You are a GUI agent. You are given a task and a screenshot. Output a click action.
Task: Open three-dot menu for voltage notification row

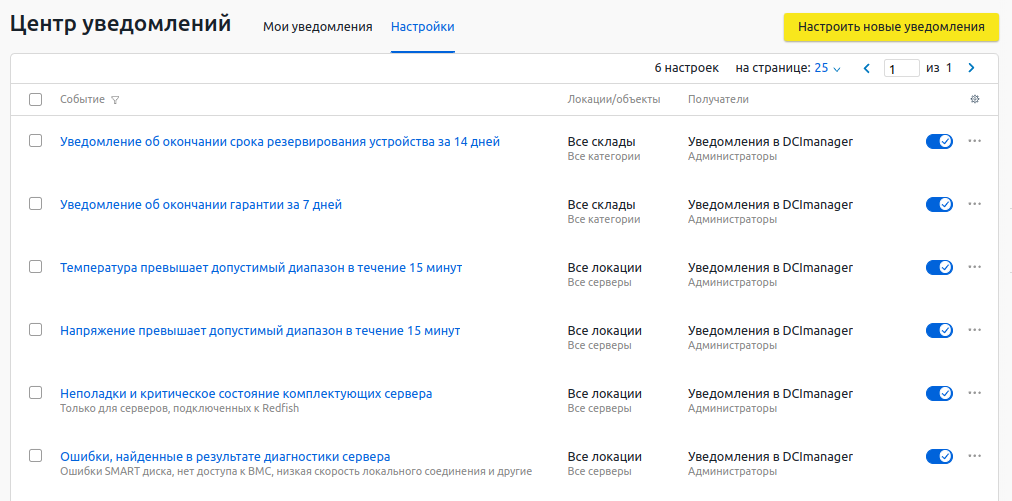[975, 330]
